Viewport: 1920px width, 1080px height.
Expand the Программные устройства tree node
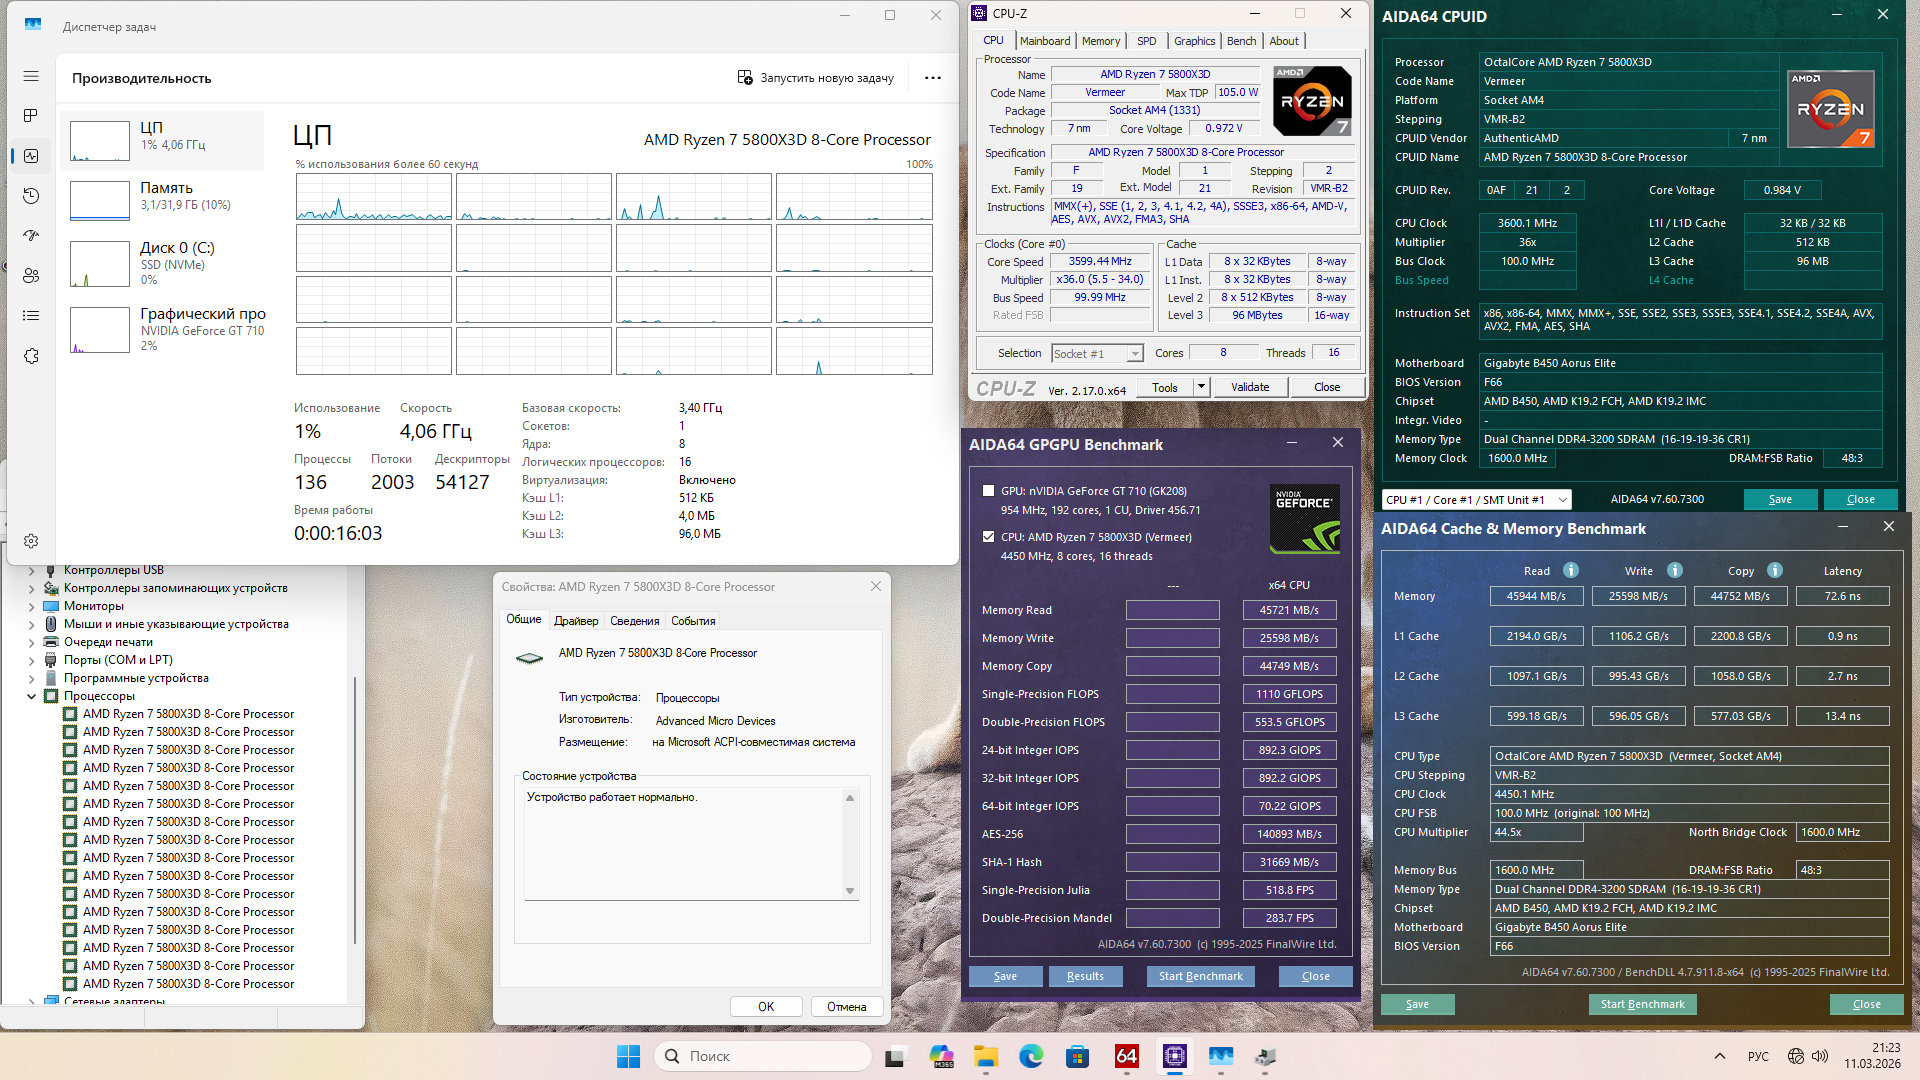(x=31, y=678)
